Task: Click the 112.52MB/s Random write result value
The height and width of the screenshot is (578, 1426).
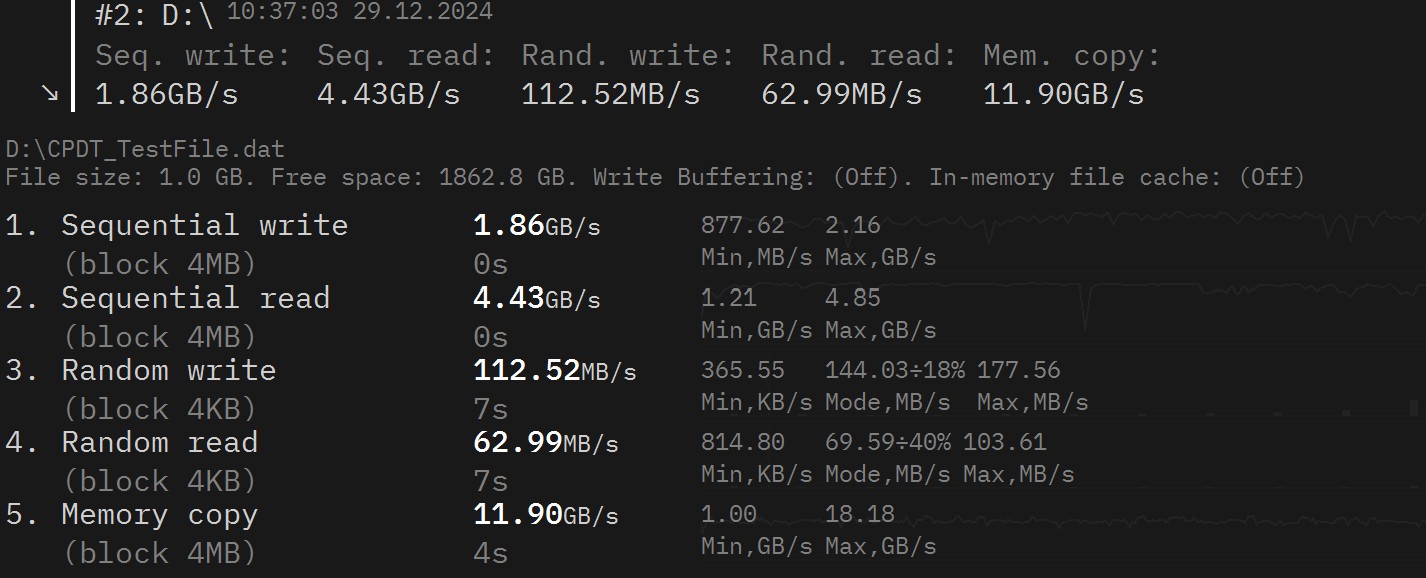Action: 554,371
